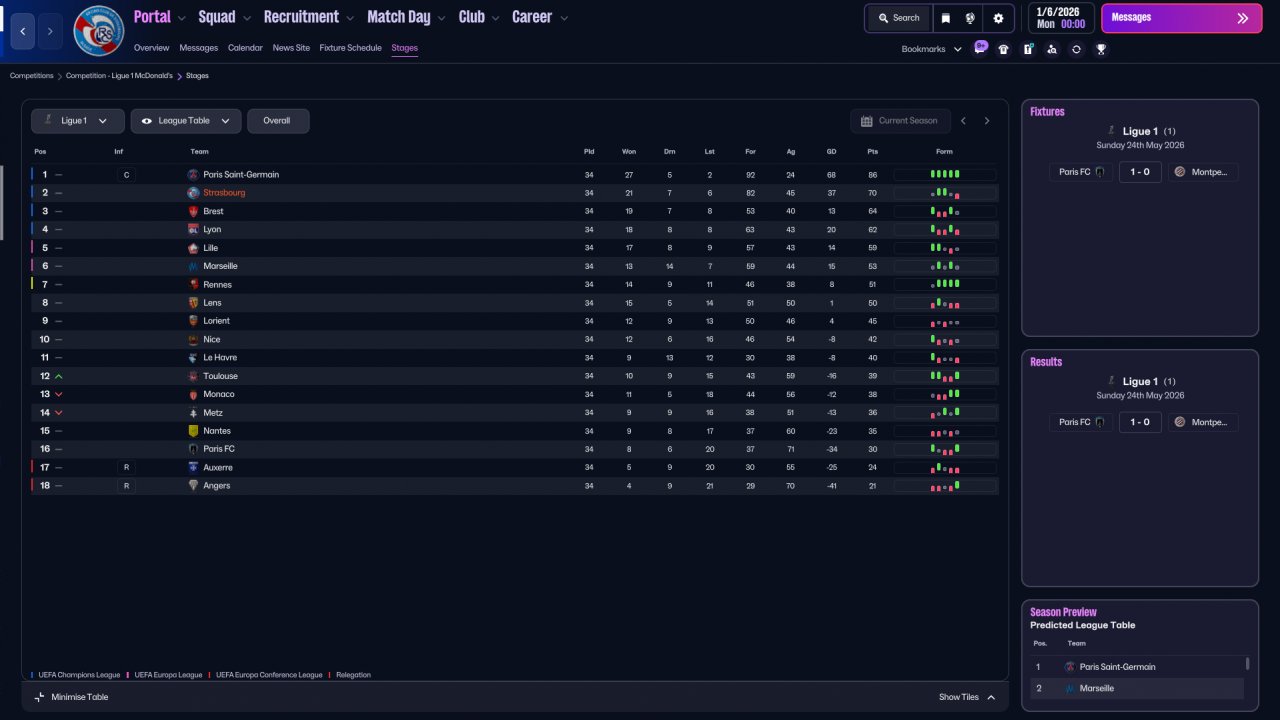Click the Paris Saint-Germain crest in table
The image size is (1280, 720).
[193, 175]
